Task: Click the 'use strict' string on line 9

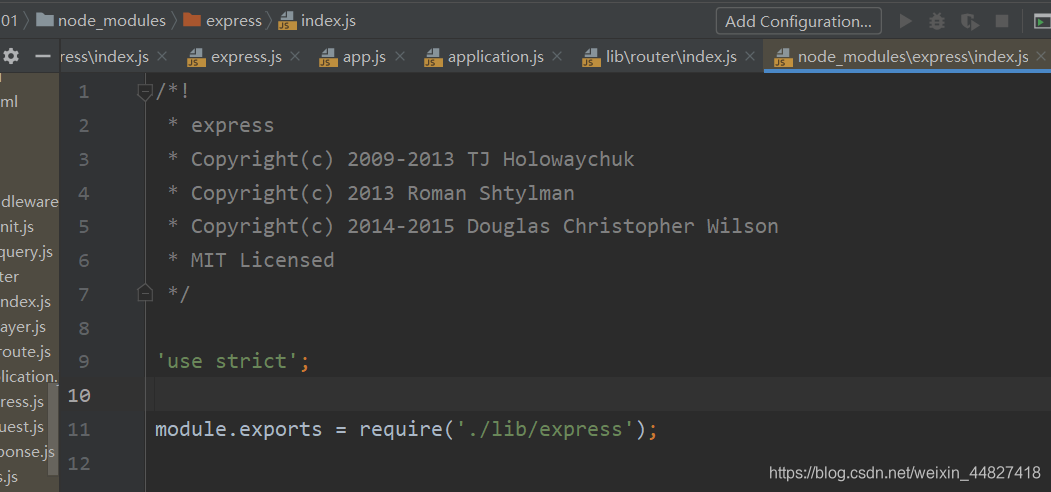Action: tap(227, 361)
